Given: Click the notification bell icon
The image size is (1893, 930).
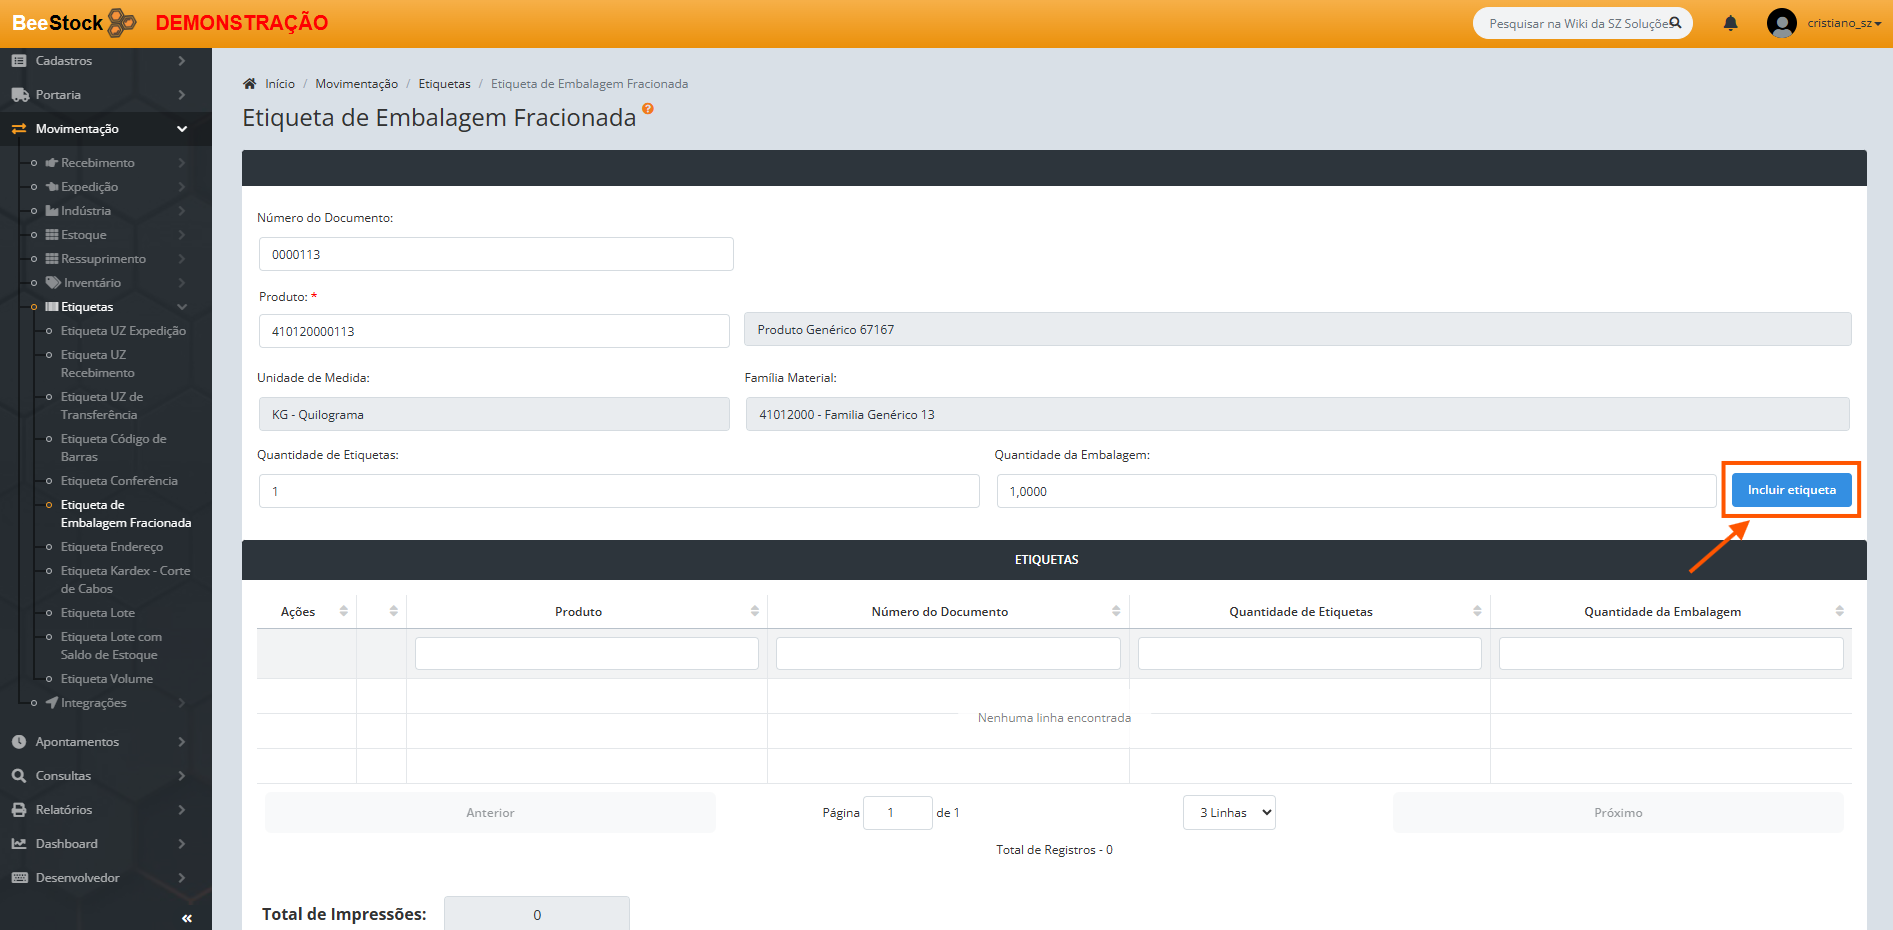Looking at the screenshot, I should [1730, 23].
